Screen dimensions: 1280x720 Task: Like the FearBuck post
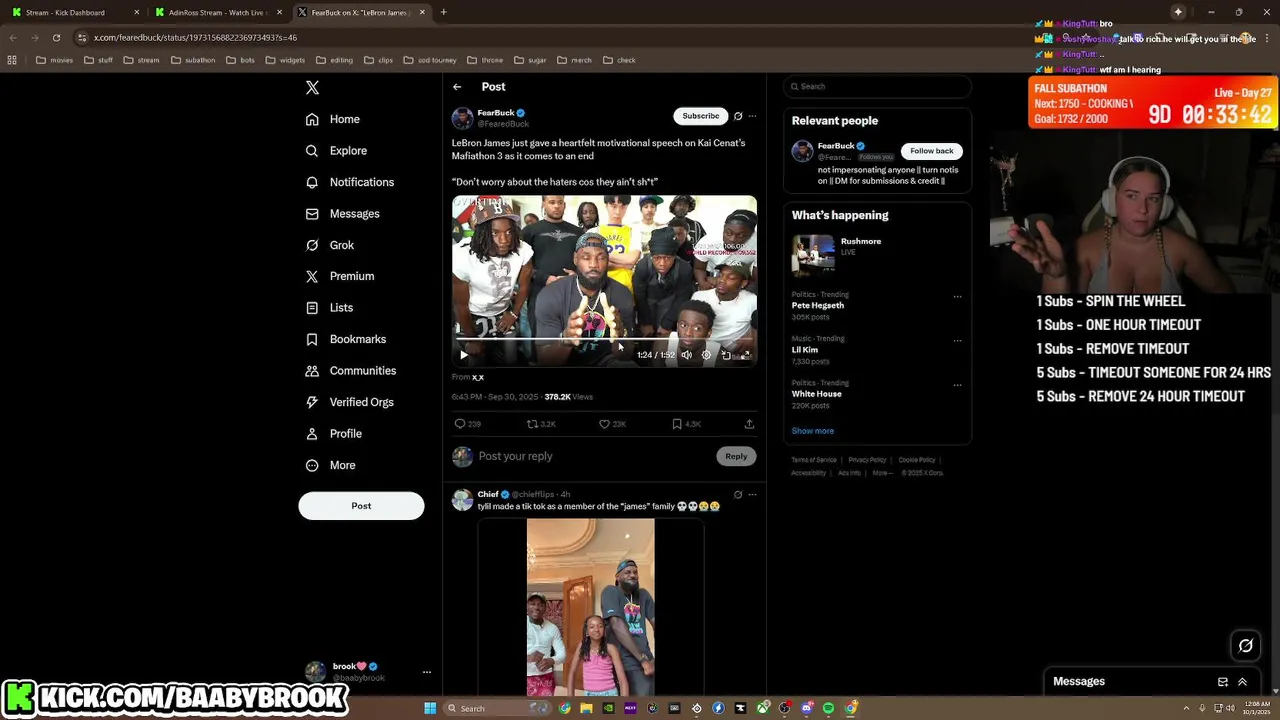[604, 424]
